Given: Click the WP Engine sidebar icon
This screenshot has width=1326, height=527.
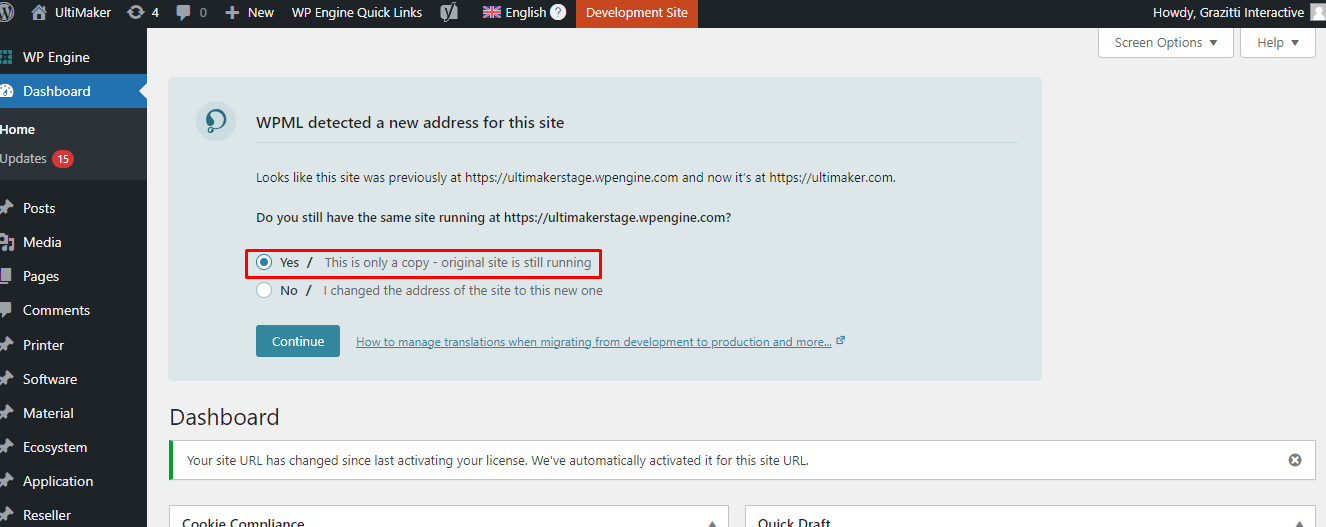Looking at the screenshot, I should click(6, 57).
